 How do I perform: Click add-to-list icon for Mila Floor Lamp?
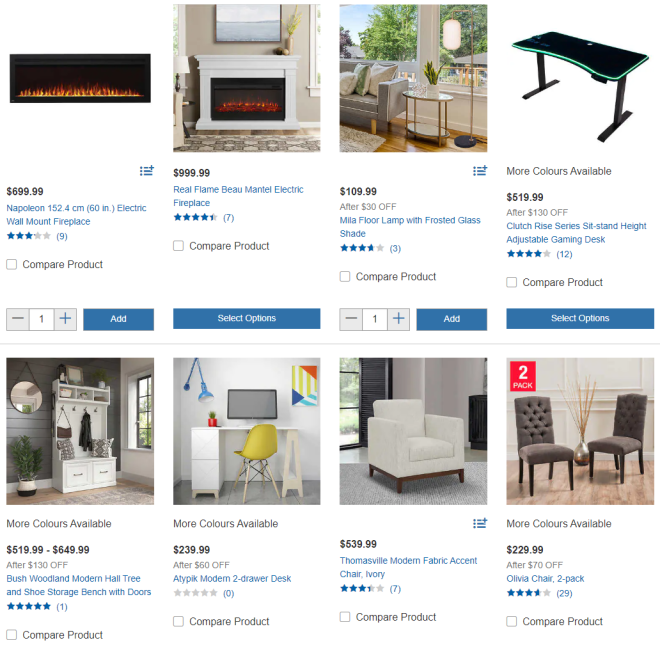point(480,171)
